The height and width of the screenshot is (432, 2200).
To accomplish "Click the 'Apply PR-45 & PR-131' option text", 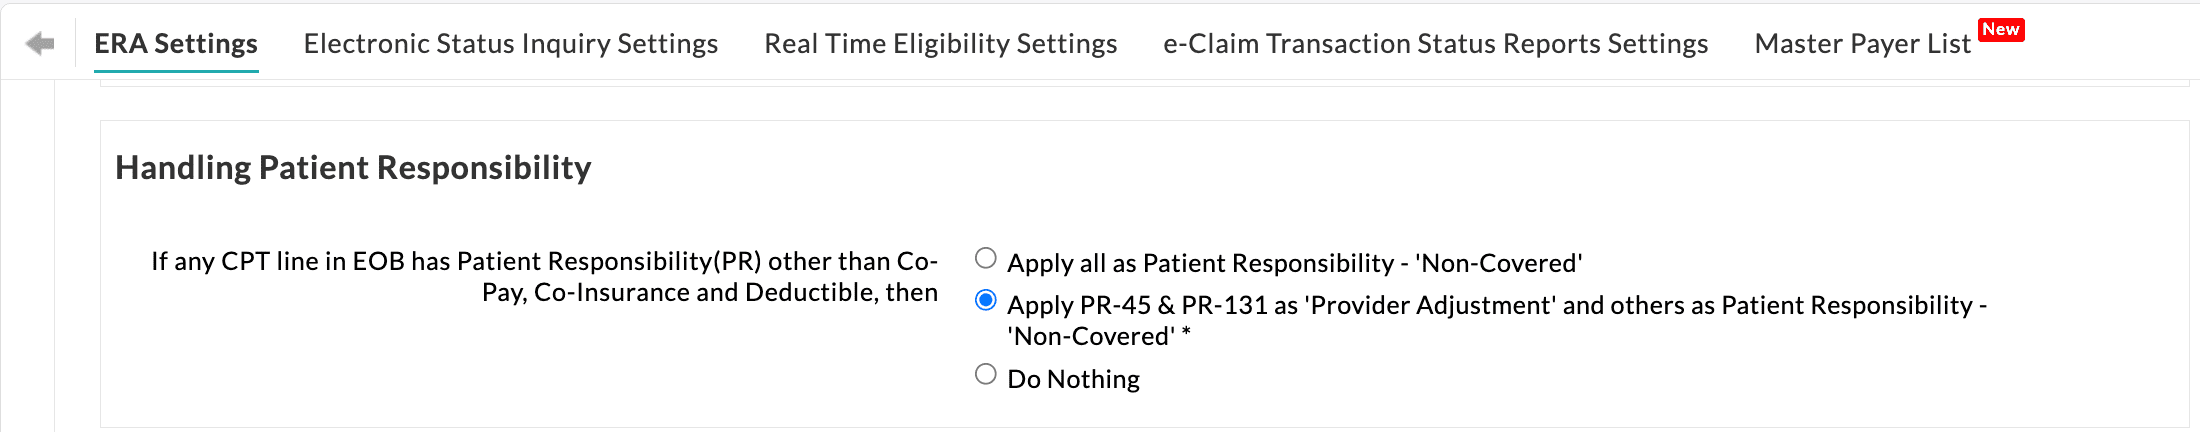I will (1496, 305).
